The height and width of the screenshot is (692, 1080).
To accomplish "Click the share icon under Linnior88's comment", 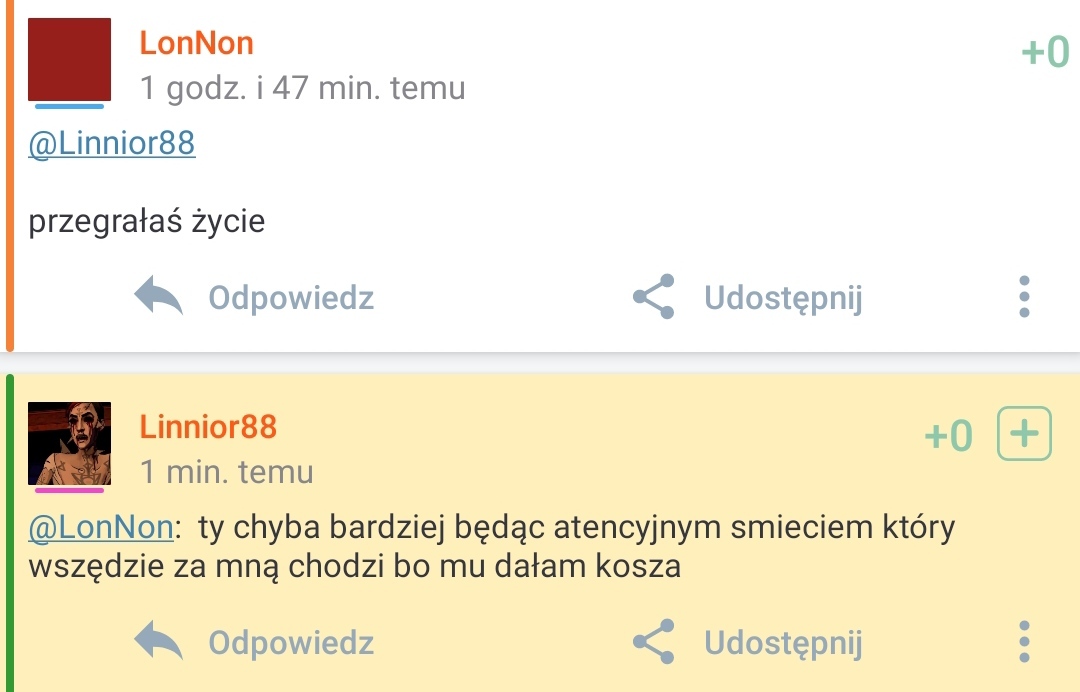I will click(653, 641).
